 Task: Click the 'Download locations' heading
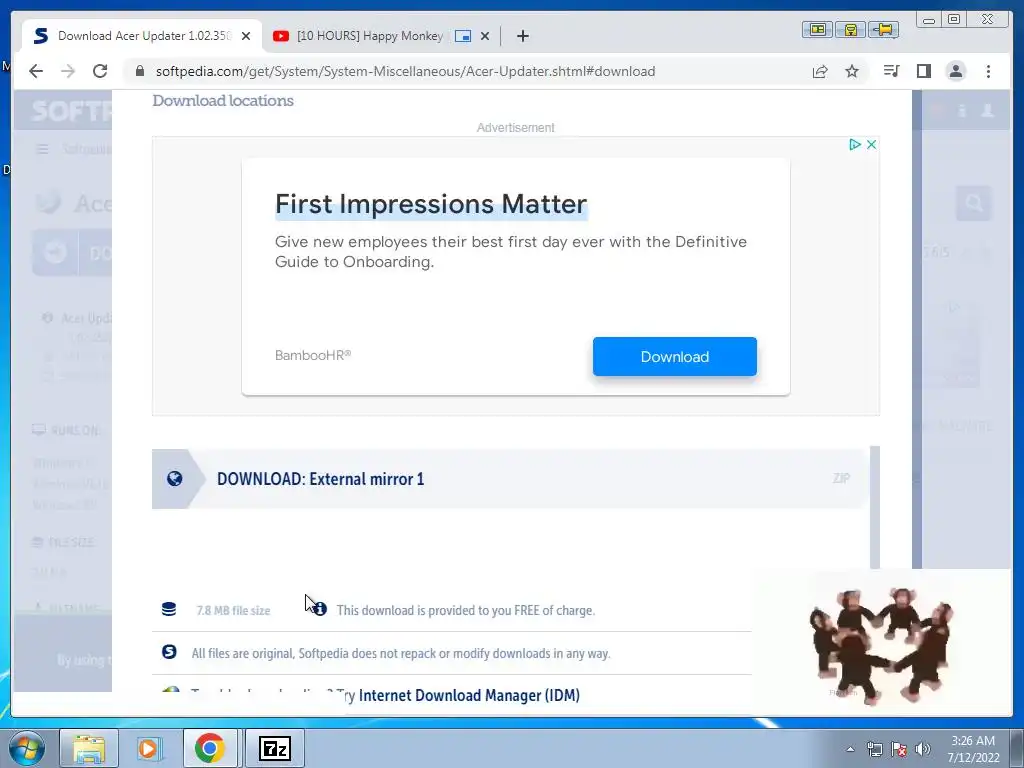[x=223, y=101]
